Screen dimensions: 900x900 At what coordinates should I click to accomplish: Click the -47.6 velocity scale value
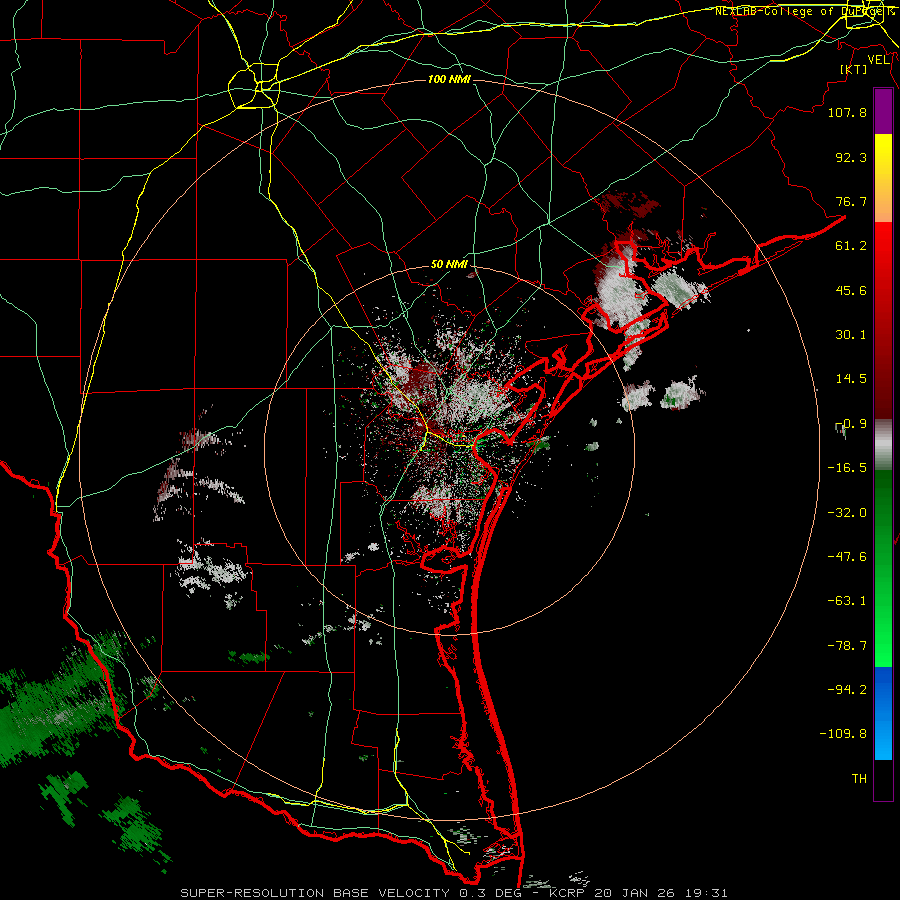coord(847,557)
